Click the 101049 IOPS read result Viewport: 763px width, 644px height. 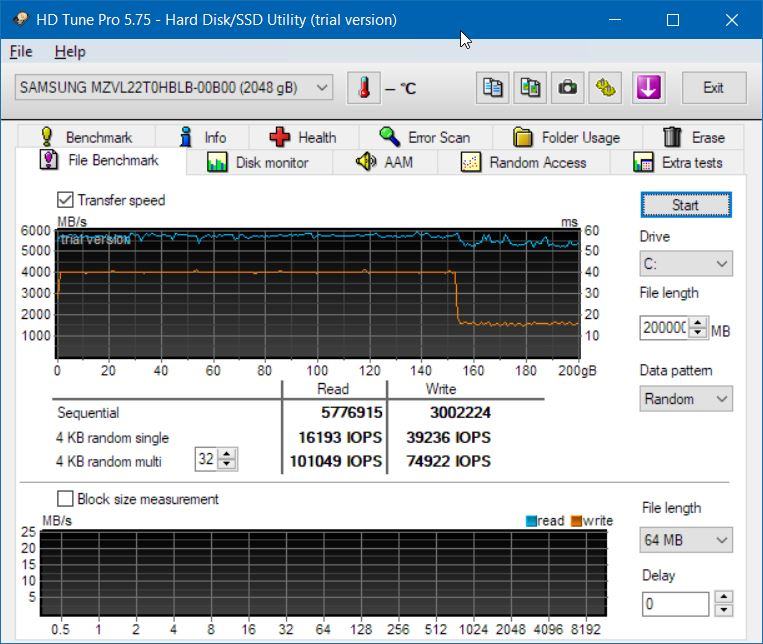pyautogui.click(x=336, y=461)
